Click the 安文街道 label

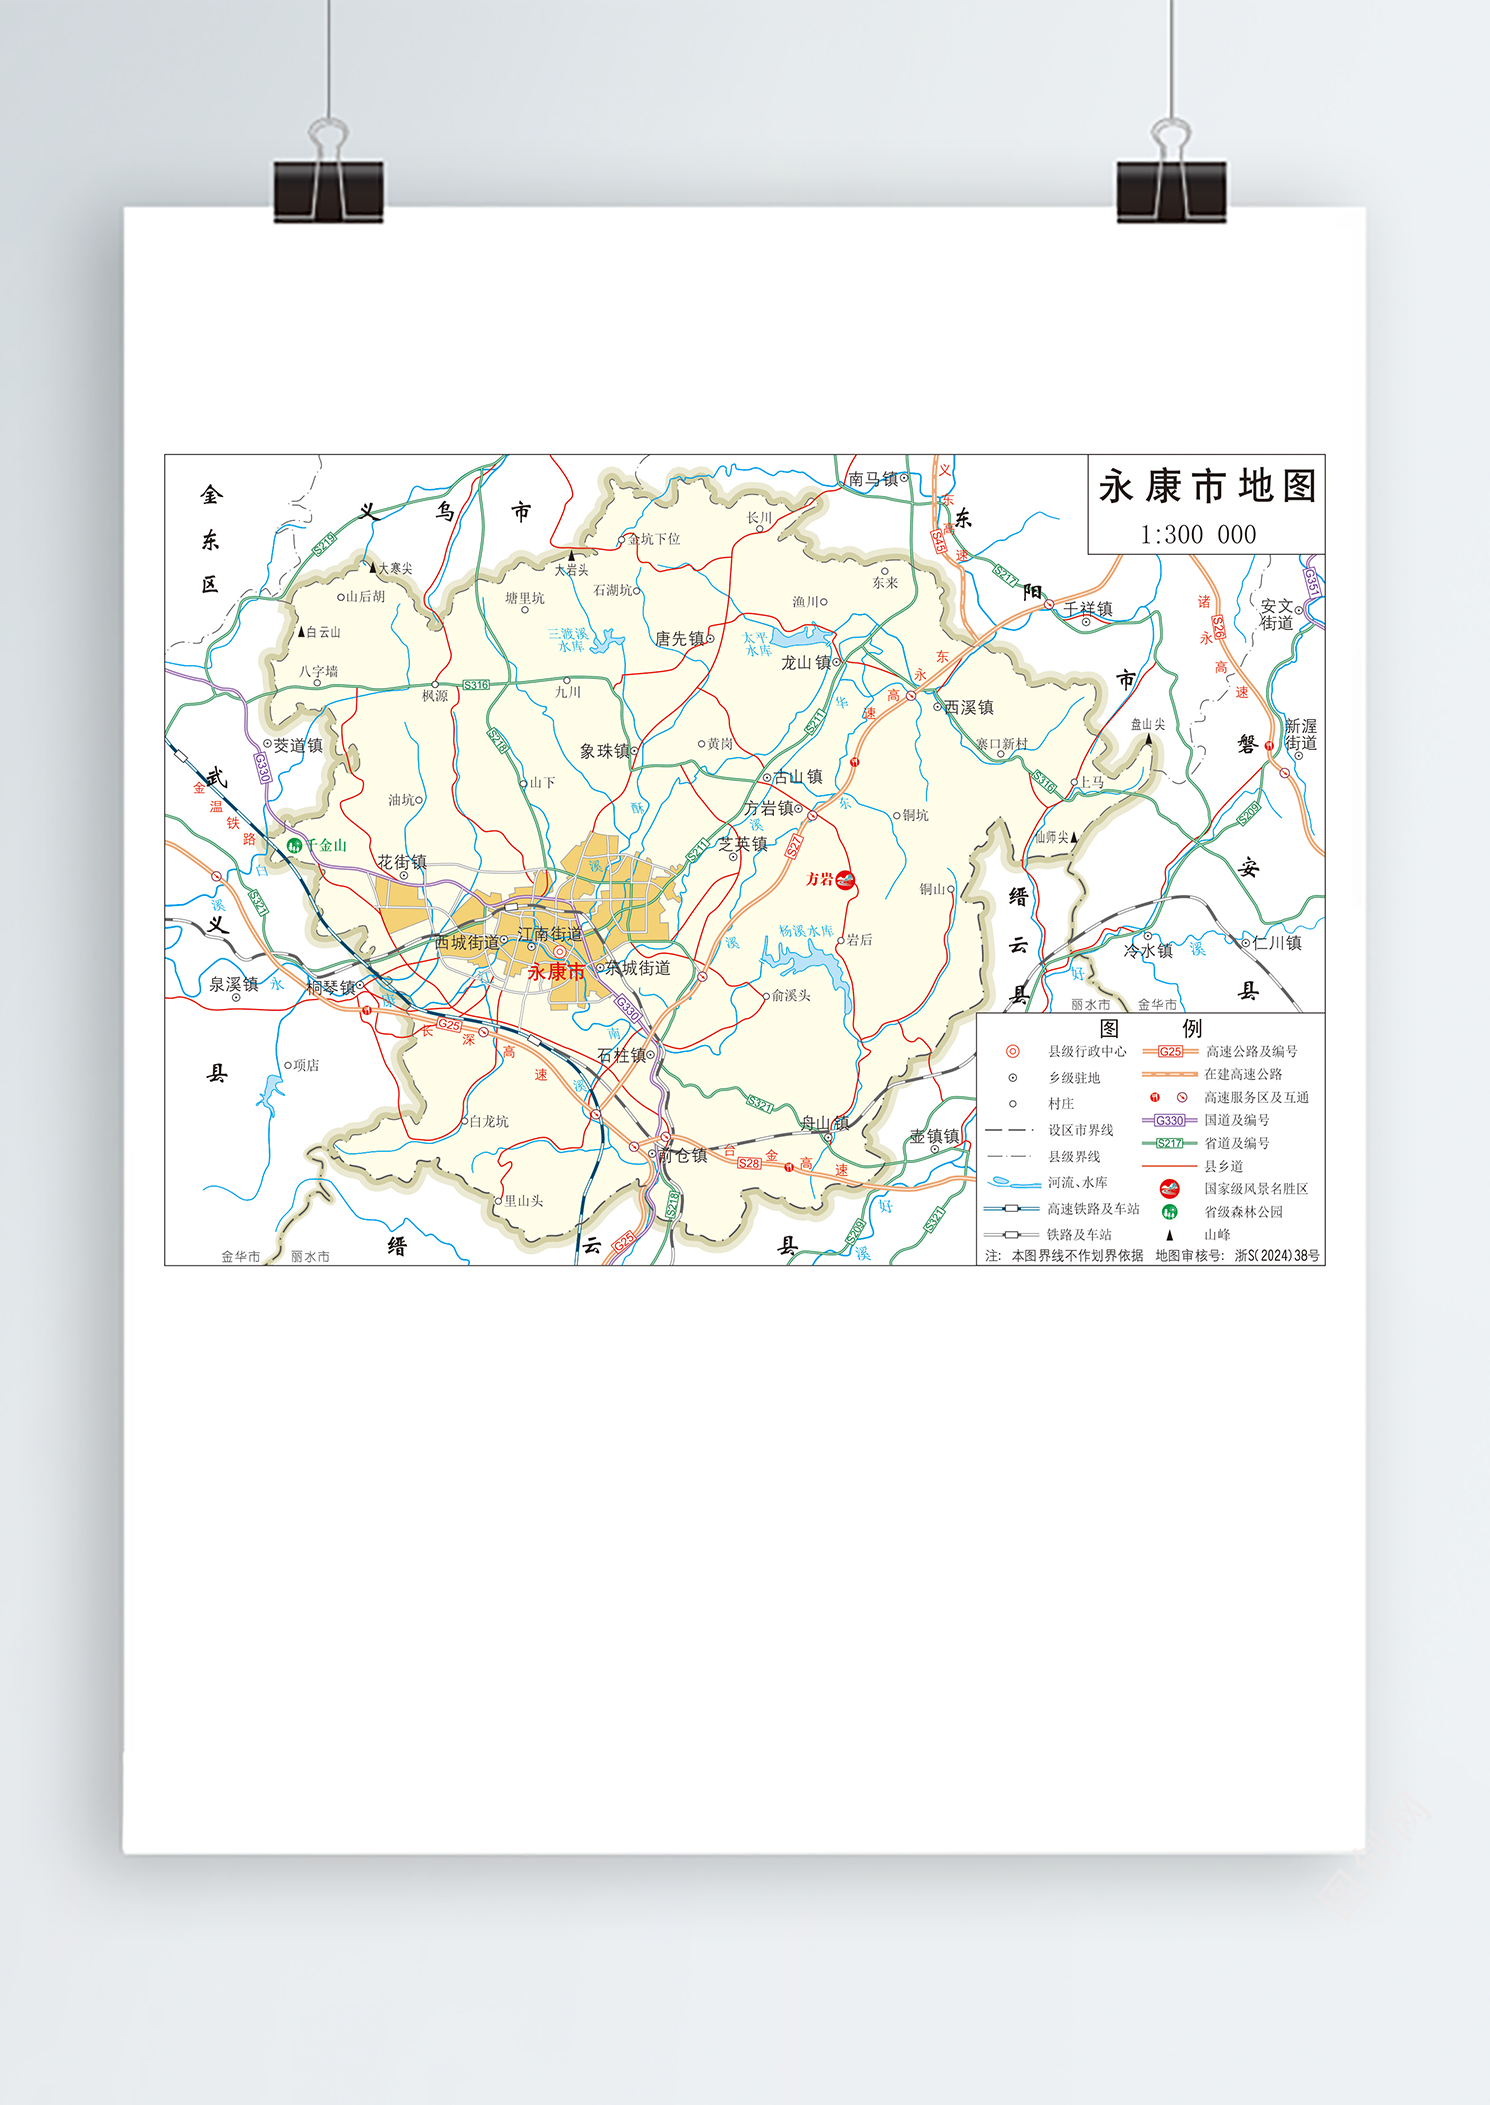pyautogui.click(x=1277, y=614)
